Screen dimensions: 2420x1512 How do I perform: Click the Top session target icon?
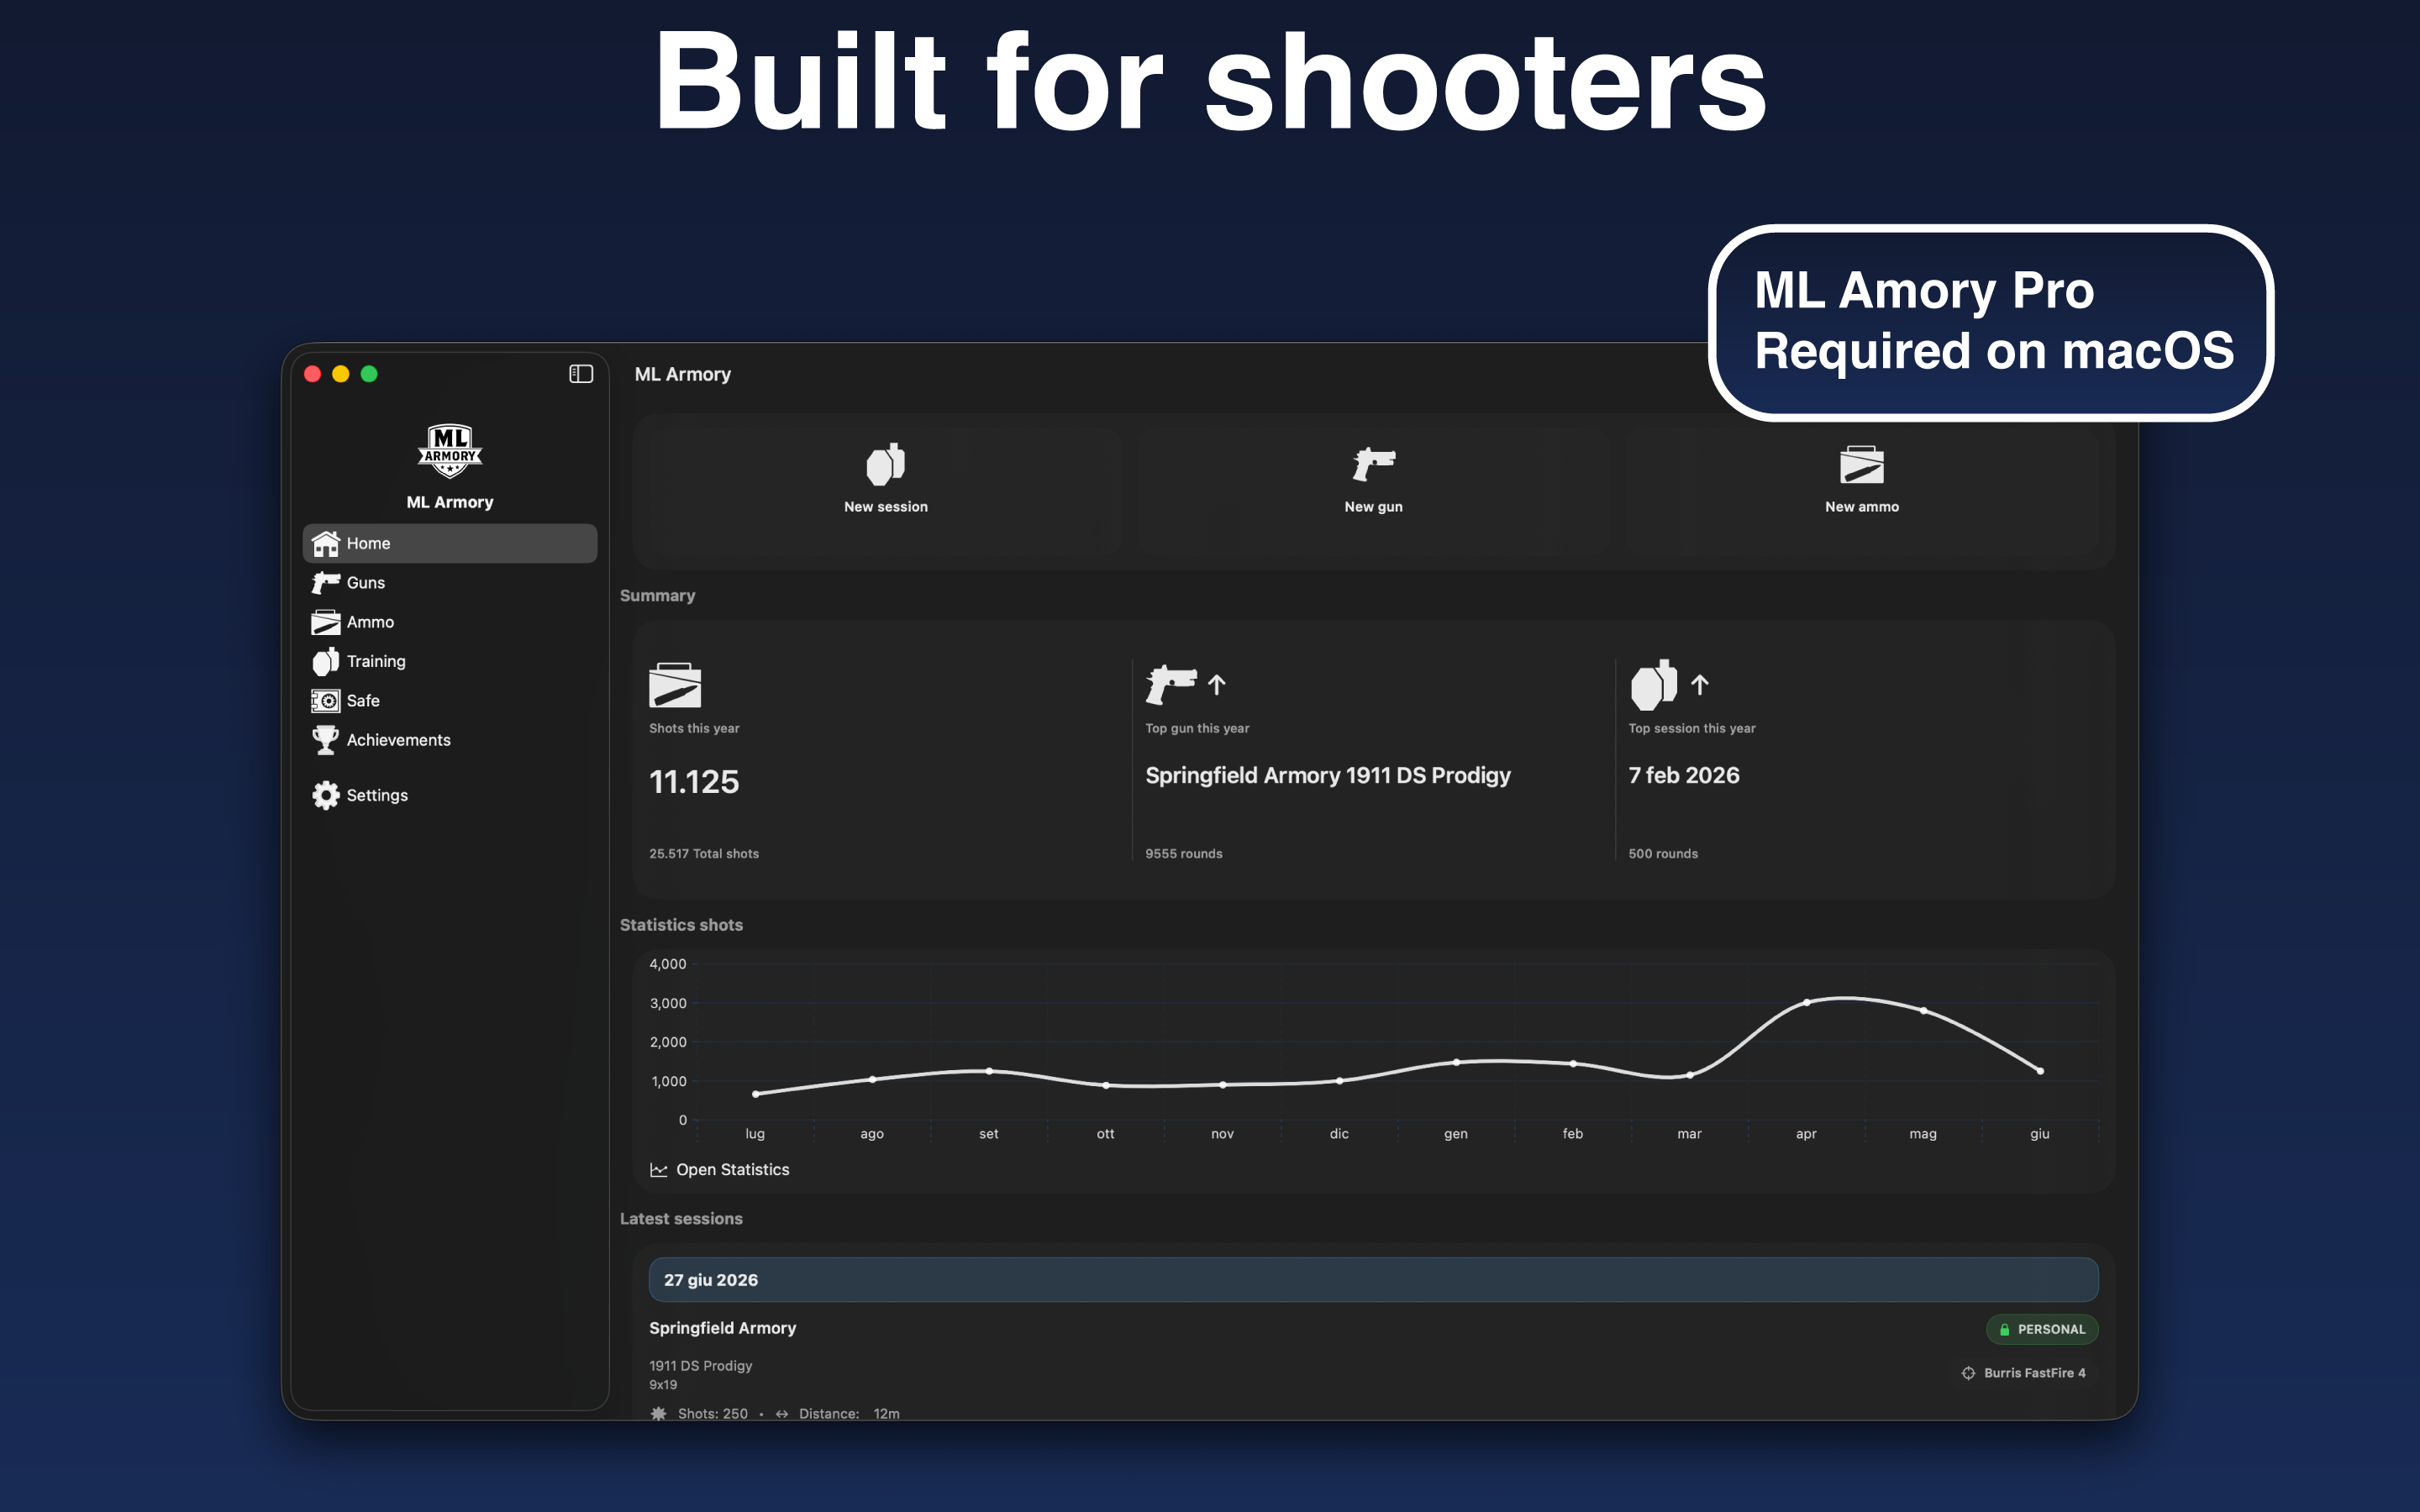1654,684
